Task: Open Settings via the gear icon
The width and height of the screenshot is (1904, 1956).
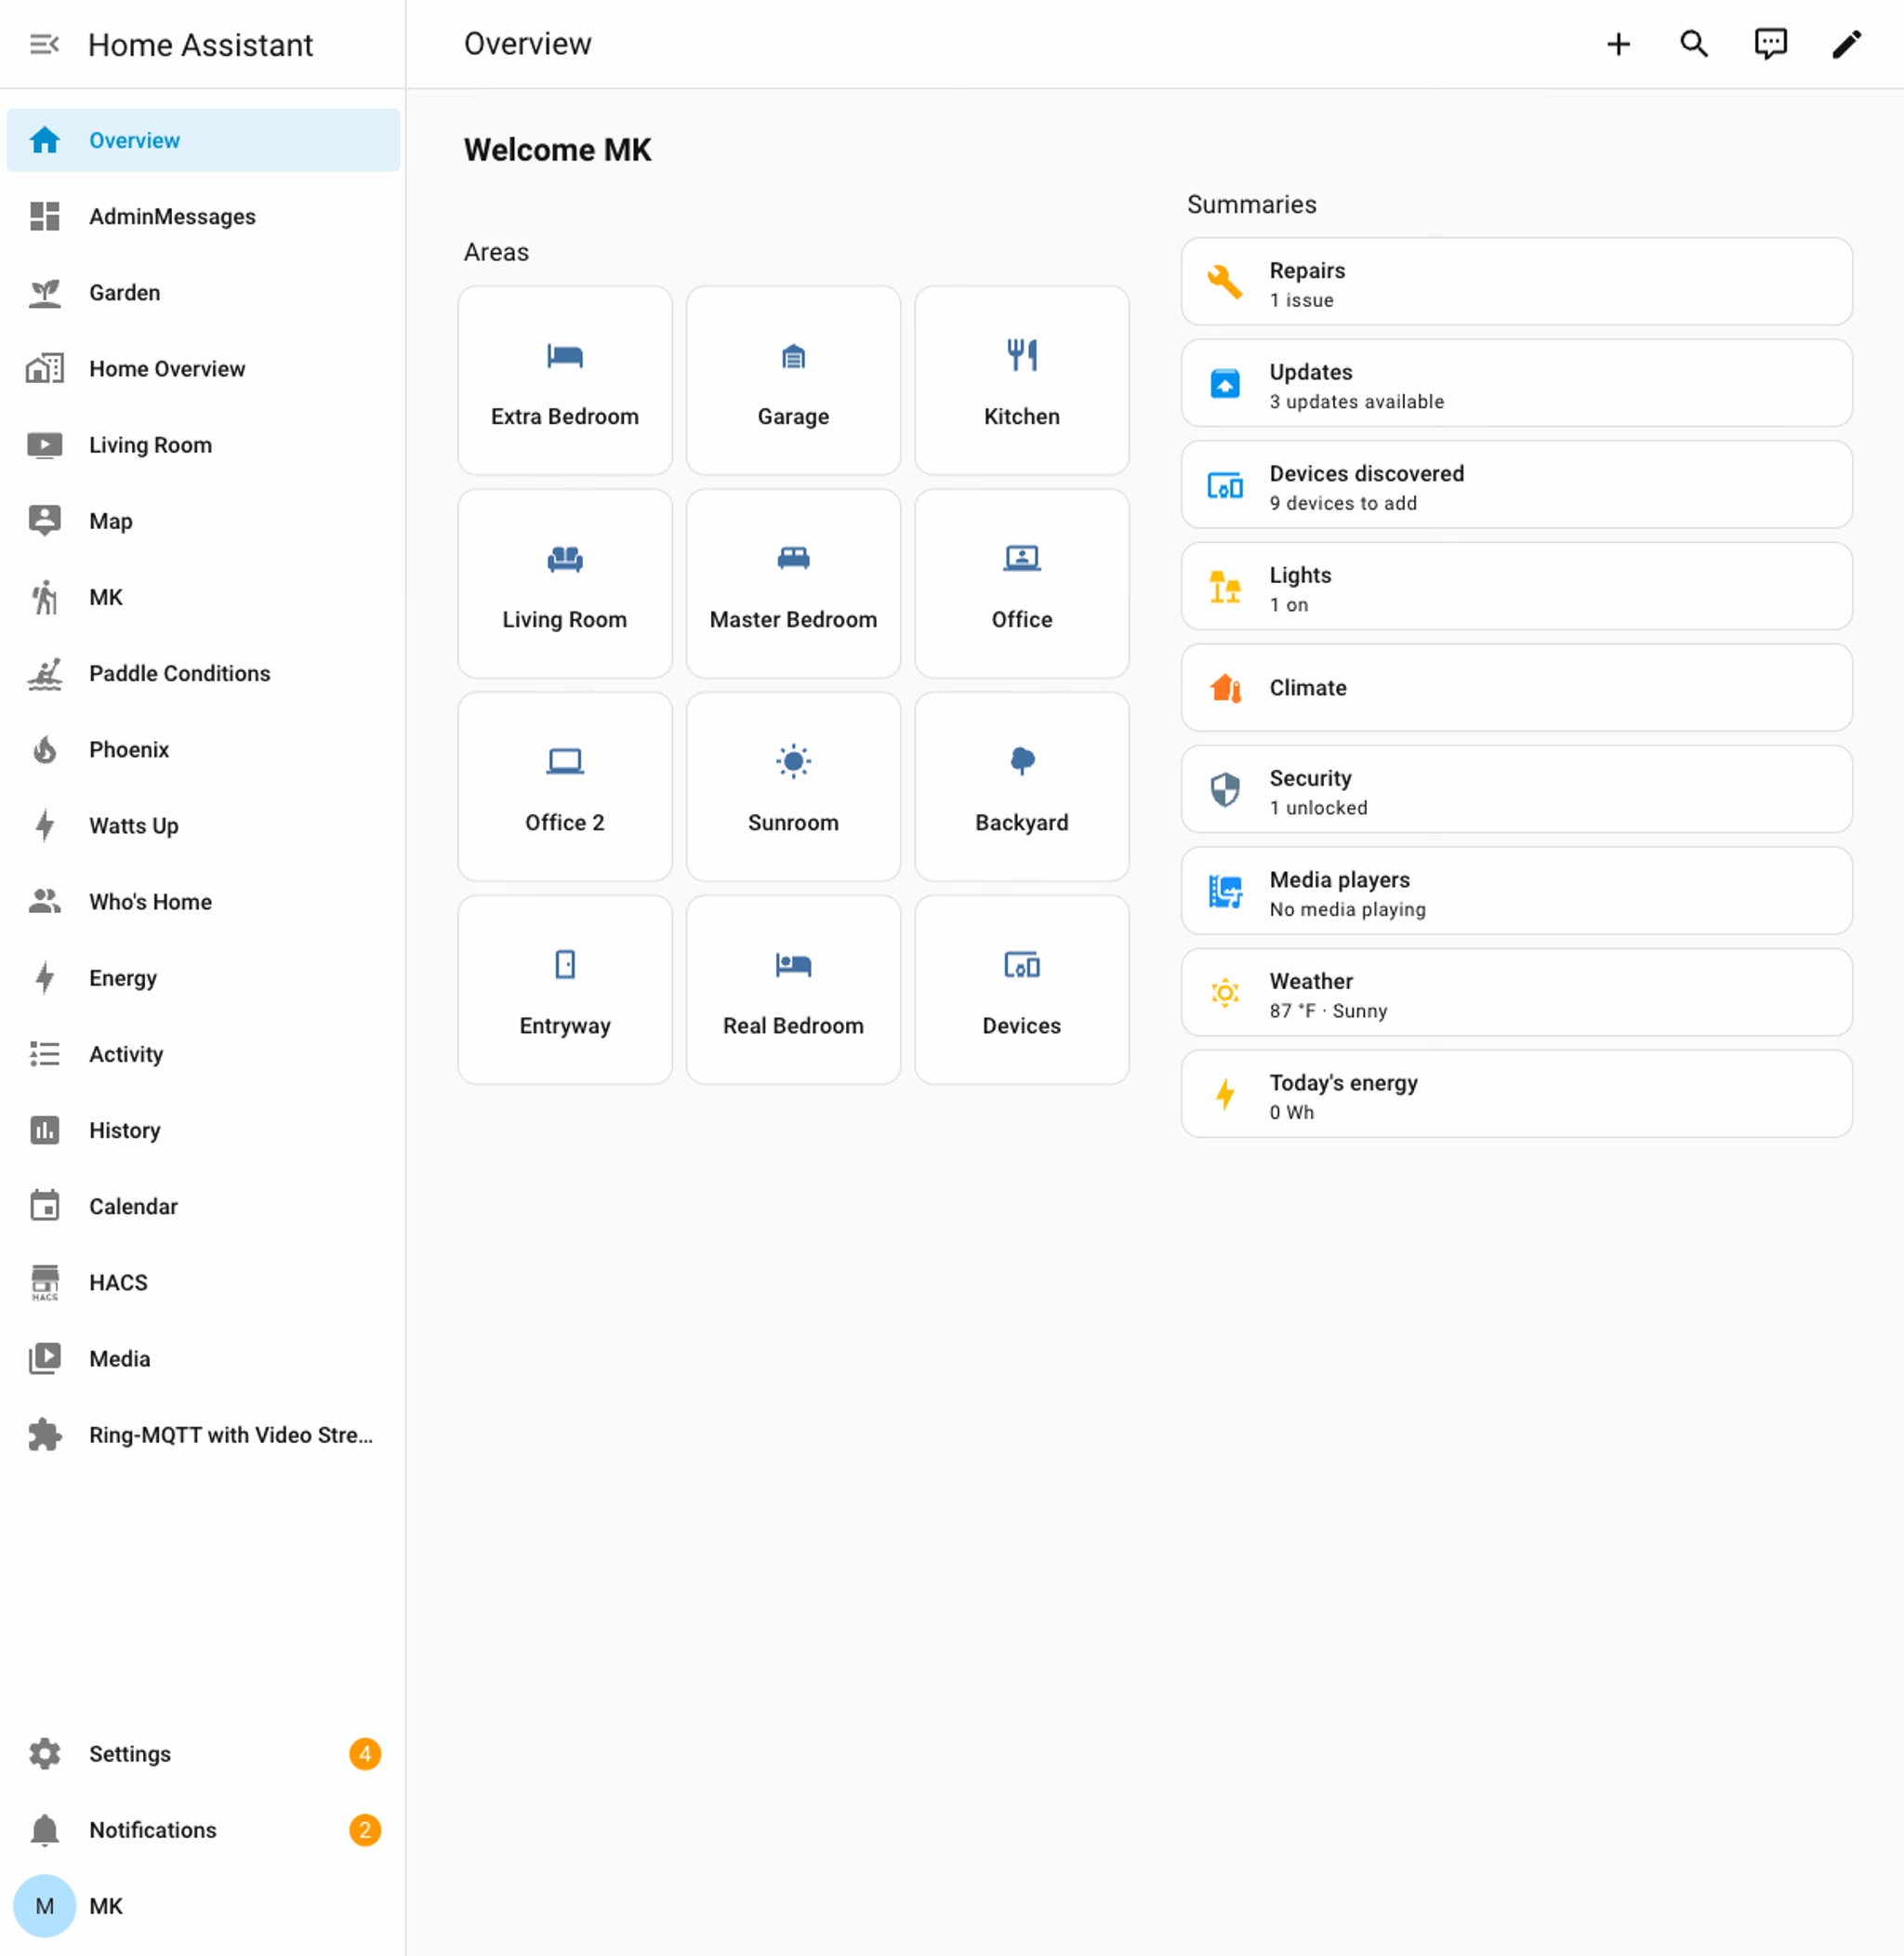Action: 44,1753
